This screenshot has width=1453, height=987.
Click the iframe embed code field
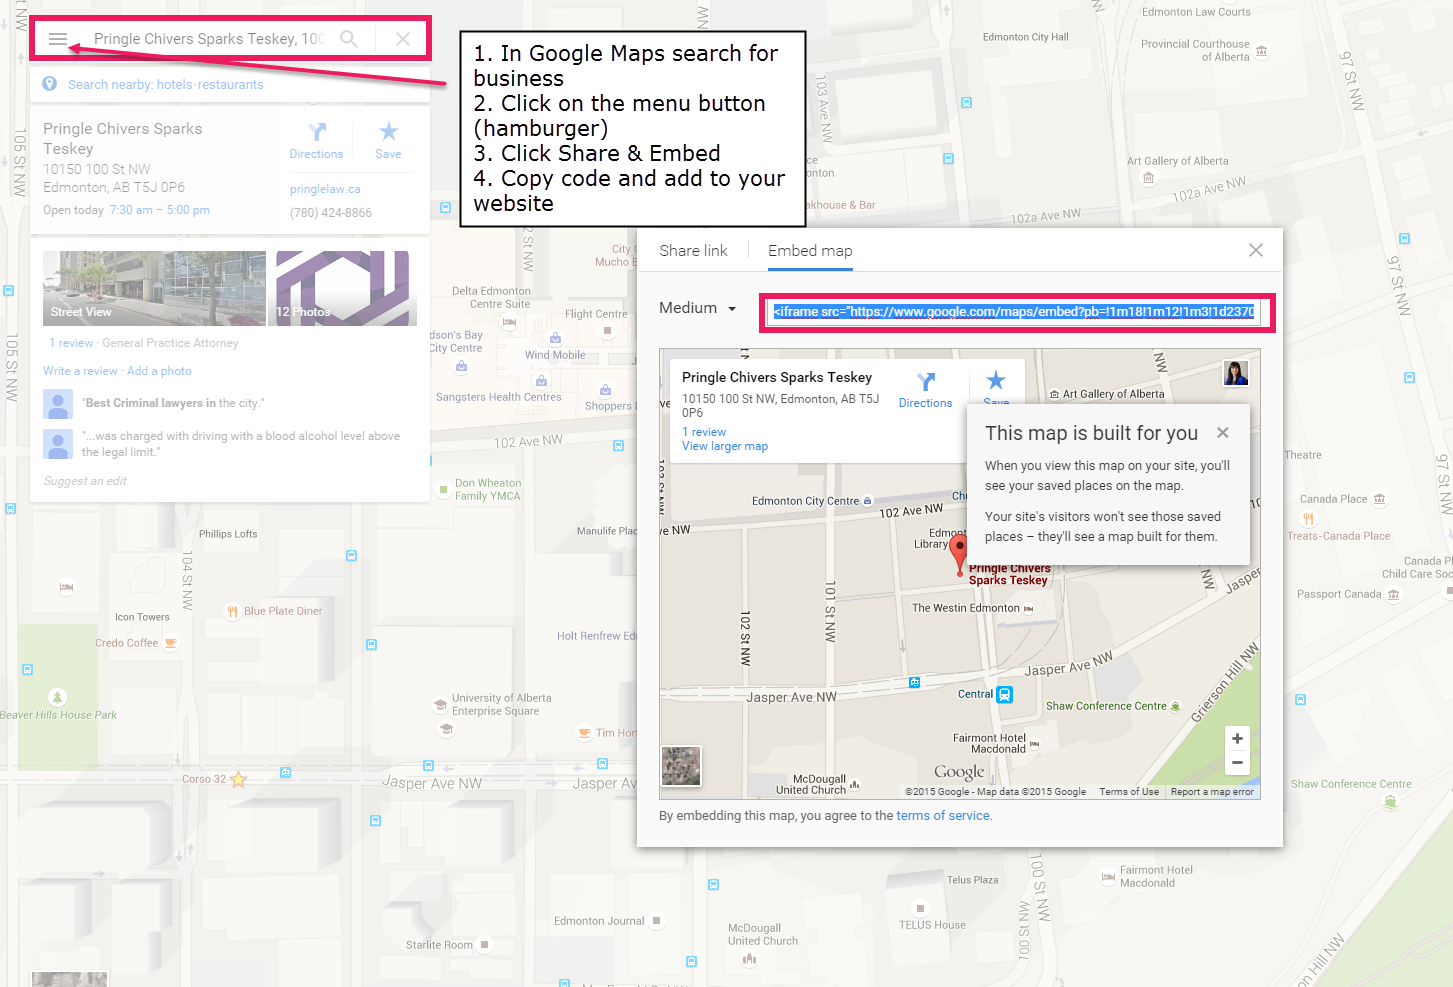1014,312
